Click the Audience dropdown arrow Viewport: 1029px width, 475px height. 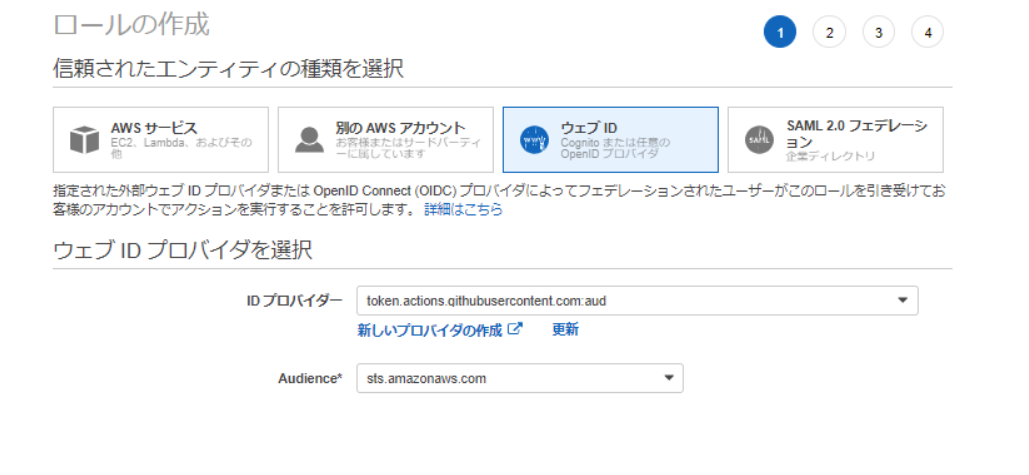click(x=669, y=379)
